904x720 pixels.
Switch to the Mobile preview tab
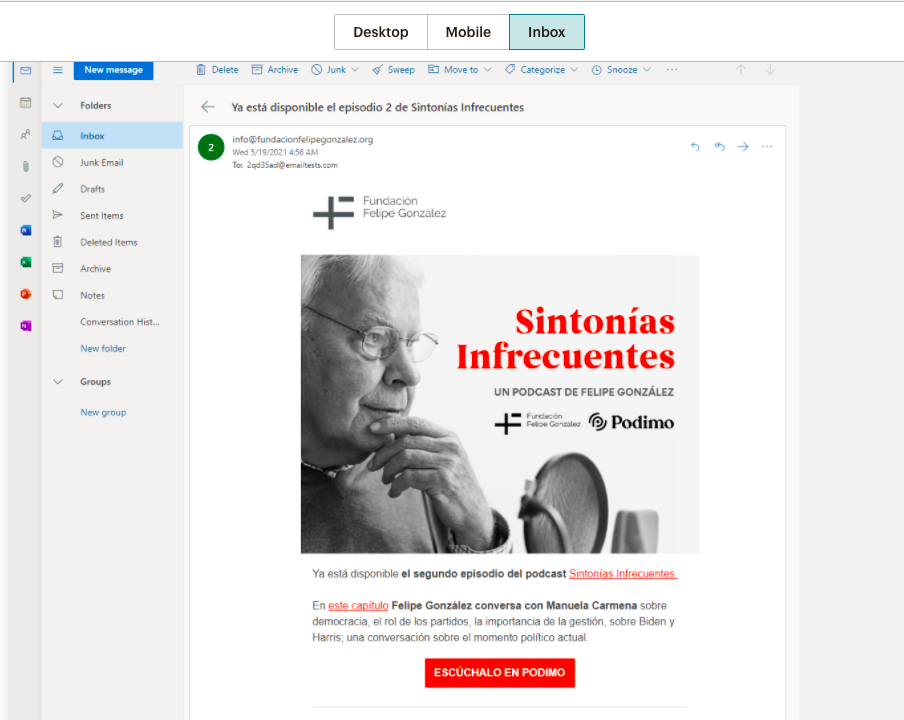click(x=468, y=32)
